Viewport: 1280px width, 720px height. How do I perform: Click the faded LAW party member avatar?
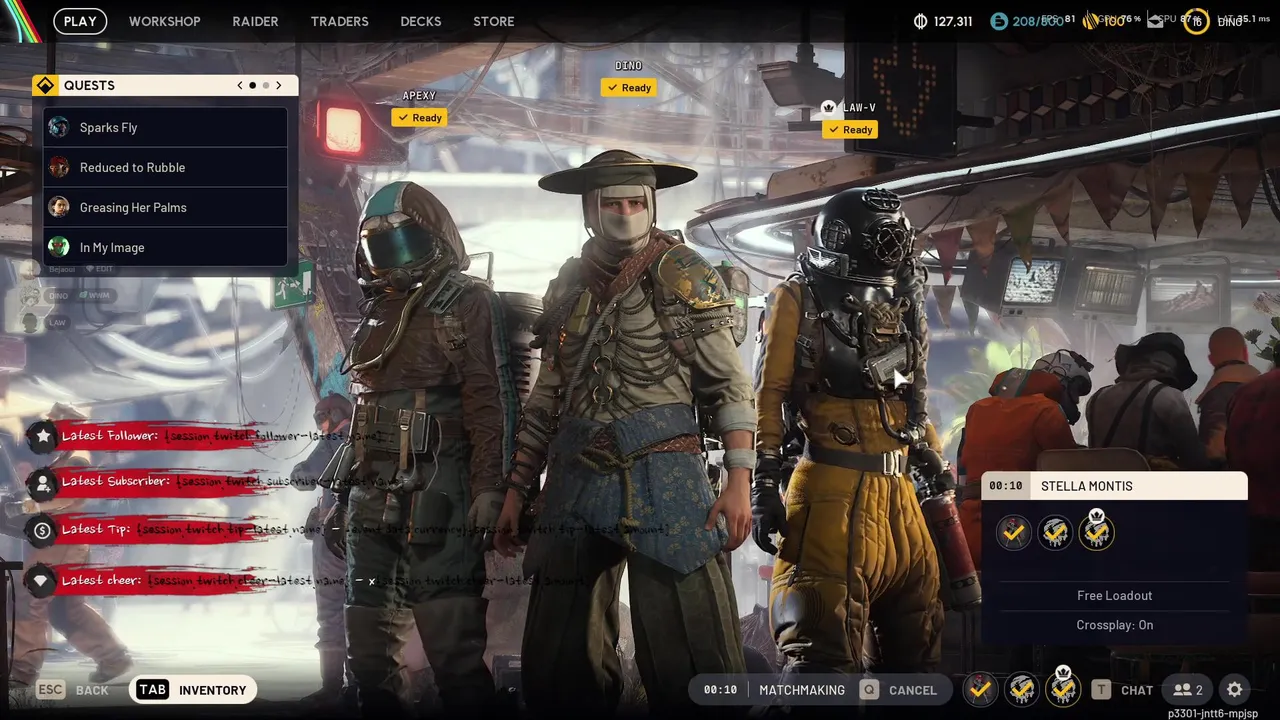coord(31,323)
